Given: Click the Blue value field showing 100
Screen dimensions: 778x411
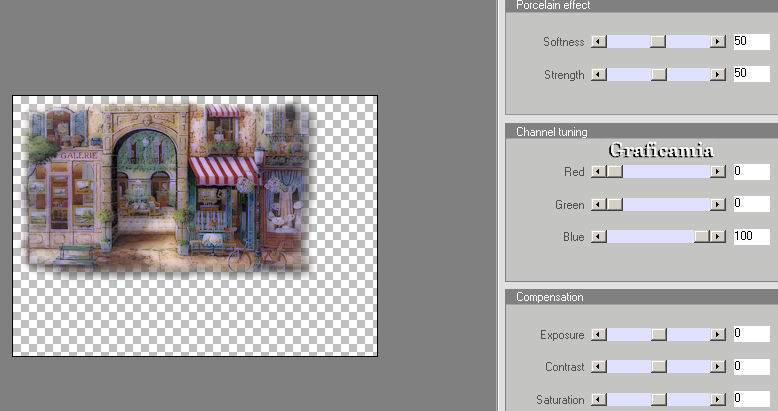Looking at the screenshot, I should click(752, 236).
